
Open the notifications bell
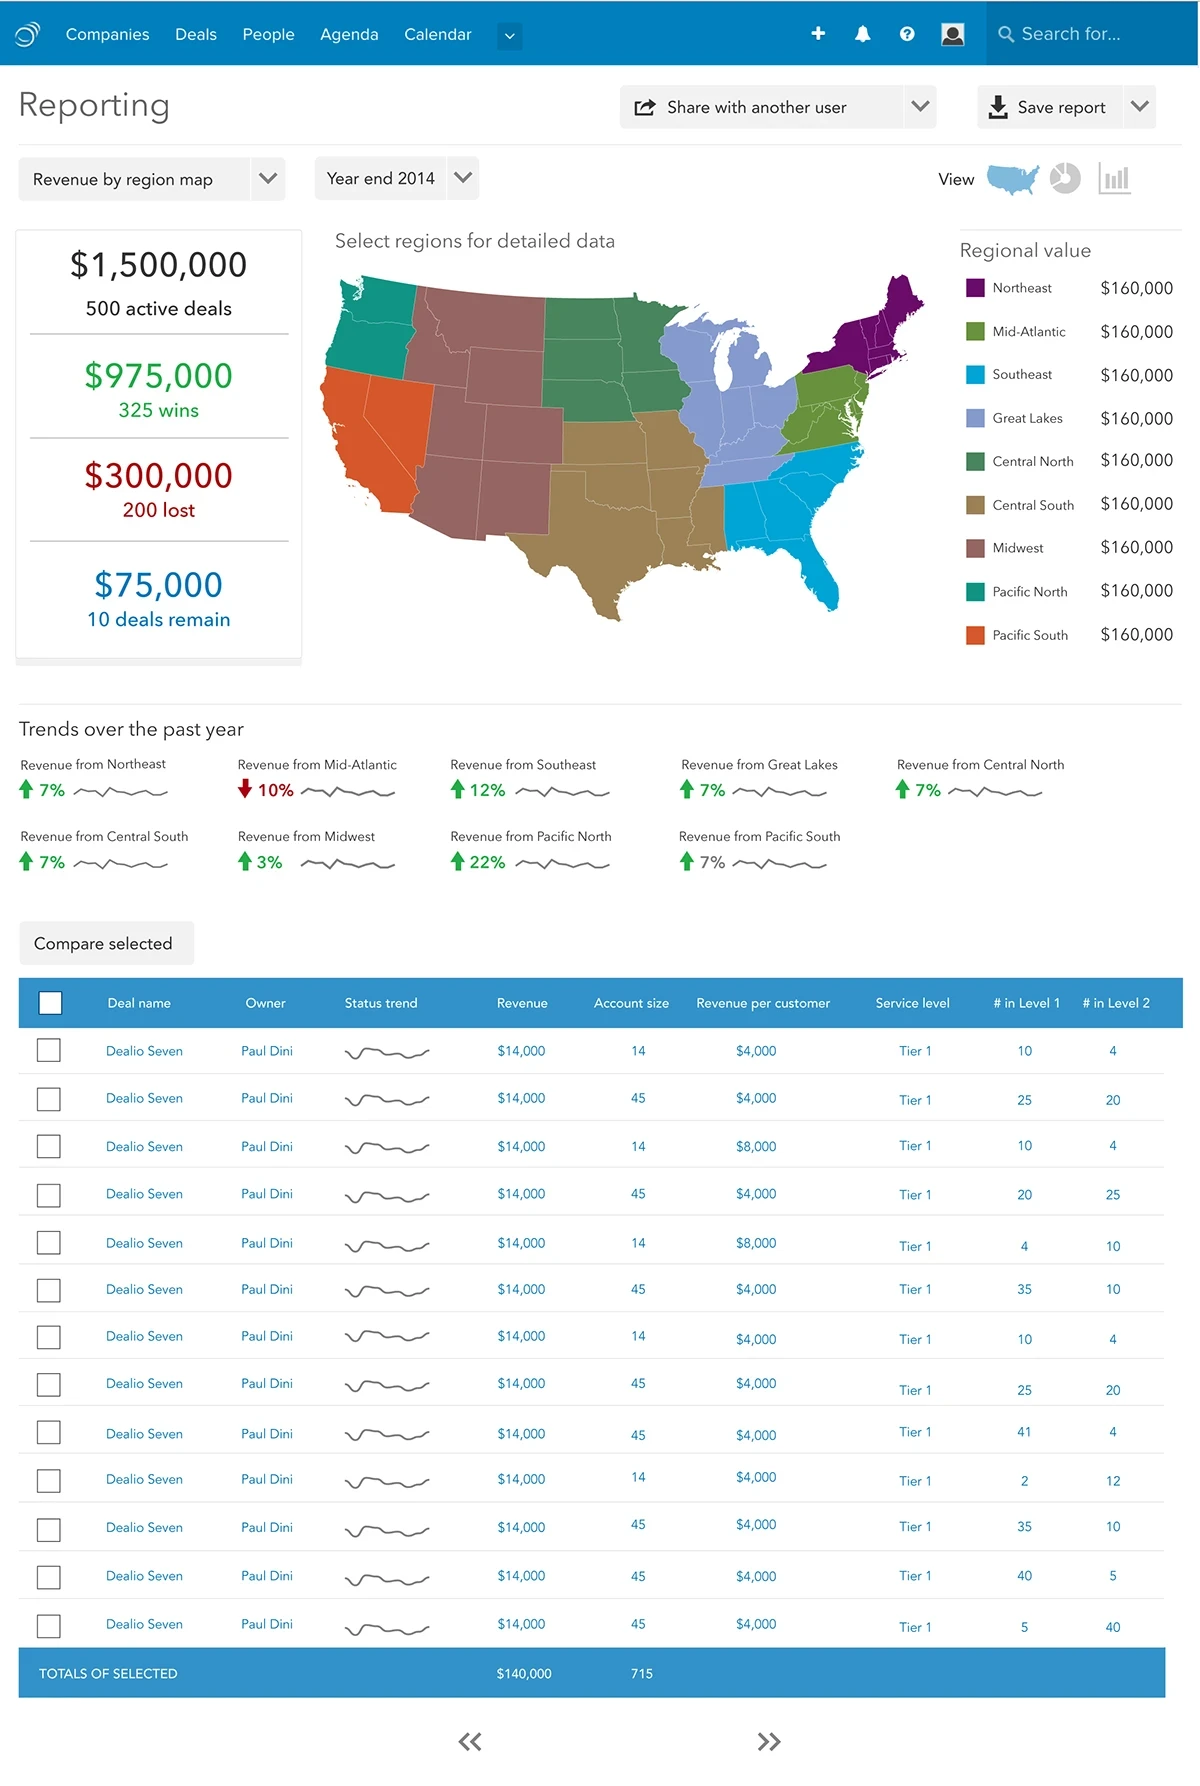click(862, 34)
